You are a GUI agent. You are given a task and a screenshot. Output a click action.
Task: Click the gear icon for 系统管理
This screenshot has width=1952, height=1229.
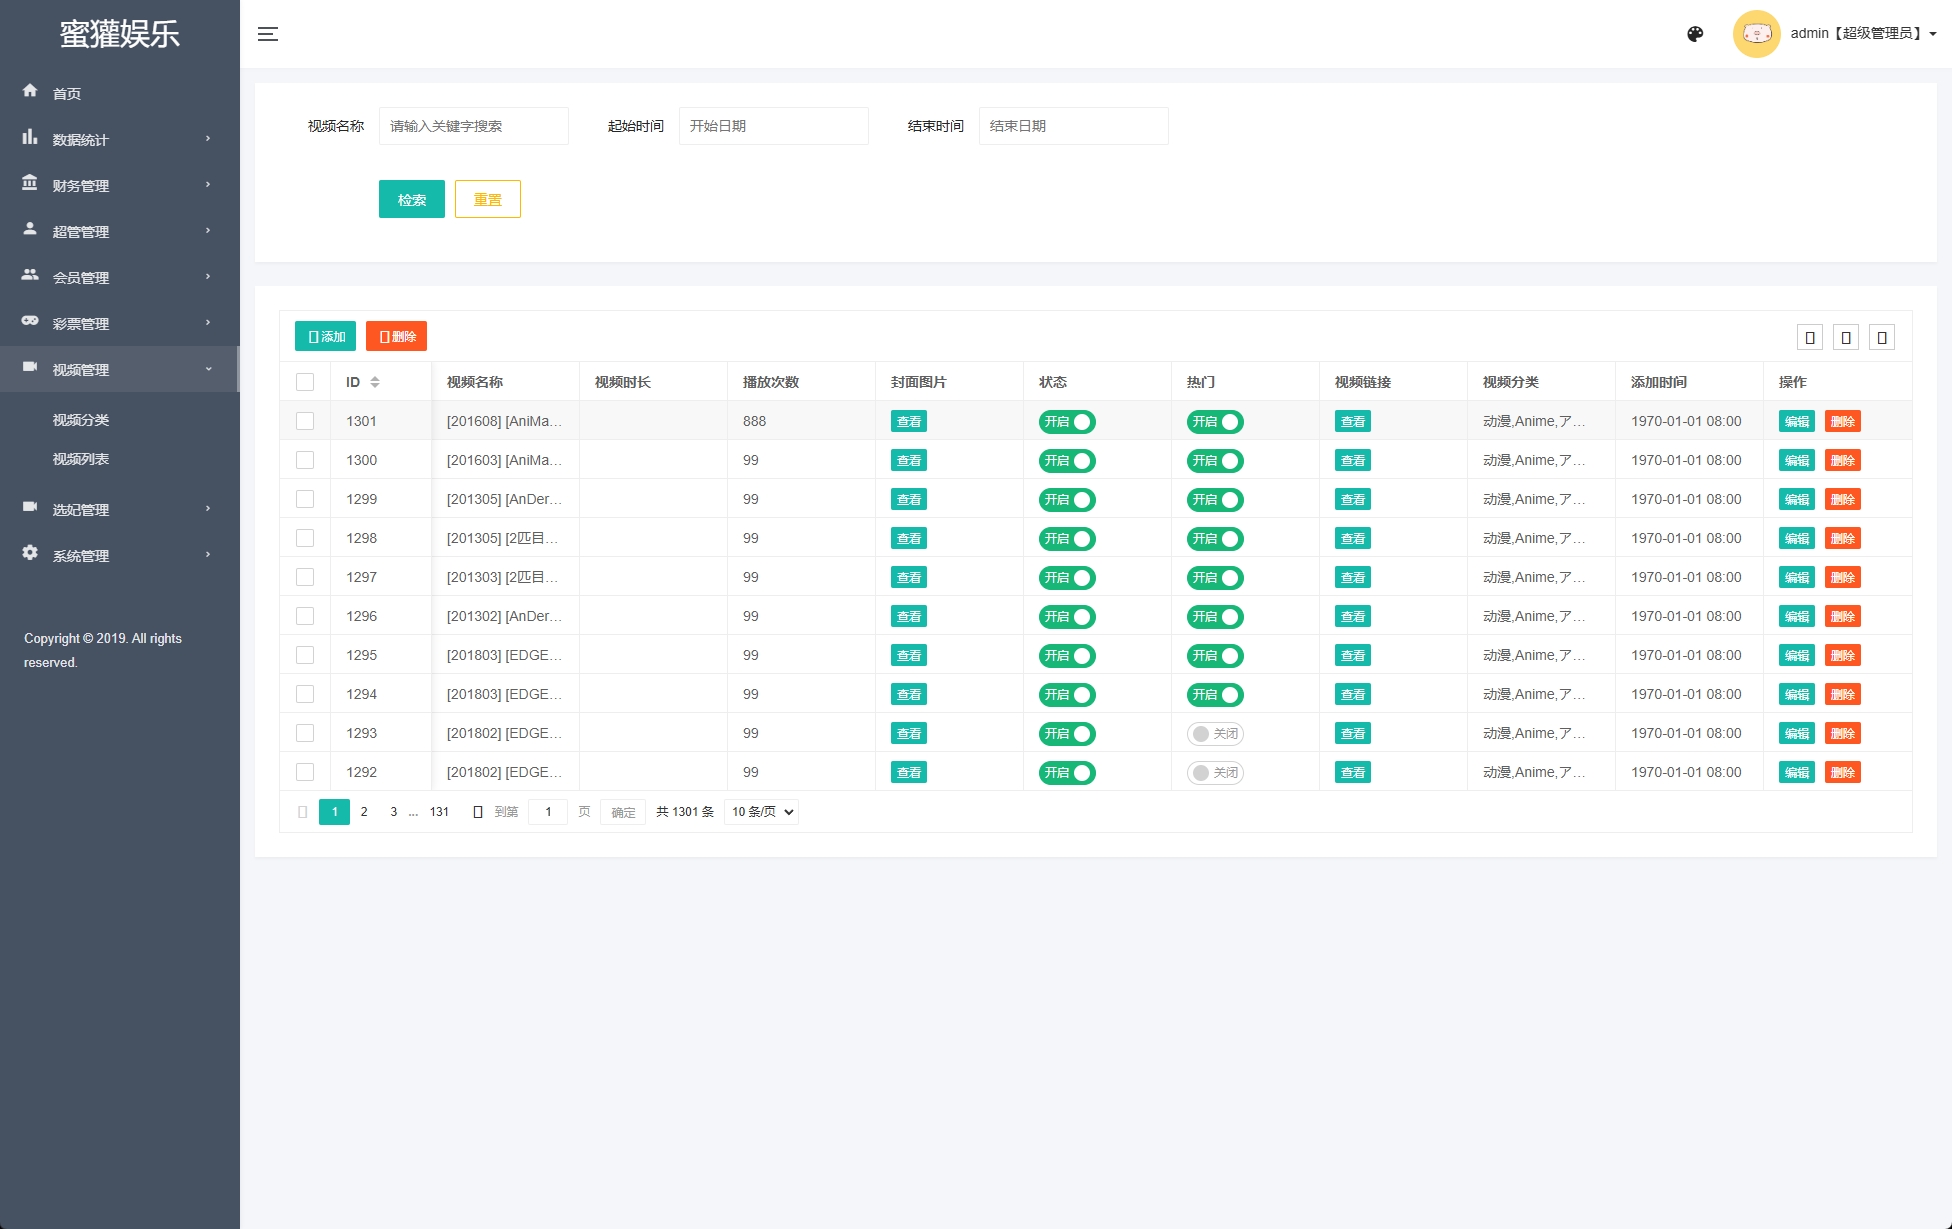coord(30,553)
